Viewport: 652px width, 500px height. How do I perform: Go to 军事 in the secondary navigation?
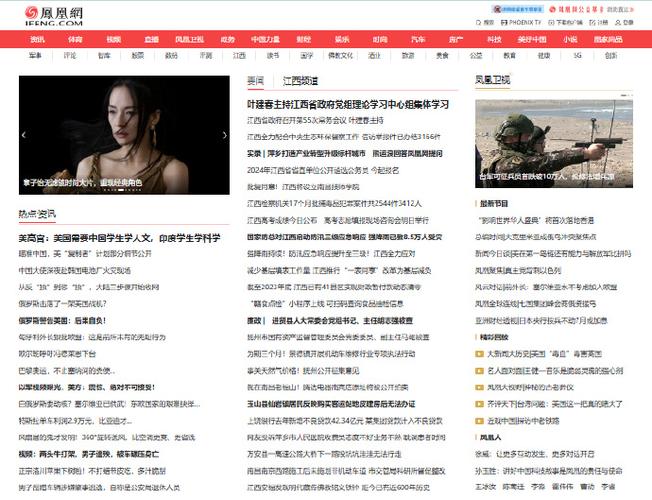(35, 55)
